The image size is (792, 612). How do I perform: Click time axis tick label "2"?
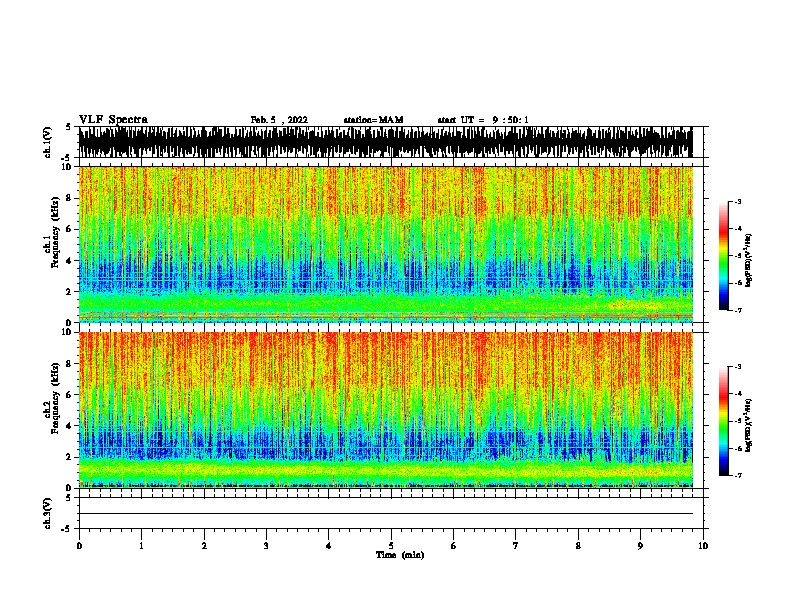point(204,546)
